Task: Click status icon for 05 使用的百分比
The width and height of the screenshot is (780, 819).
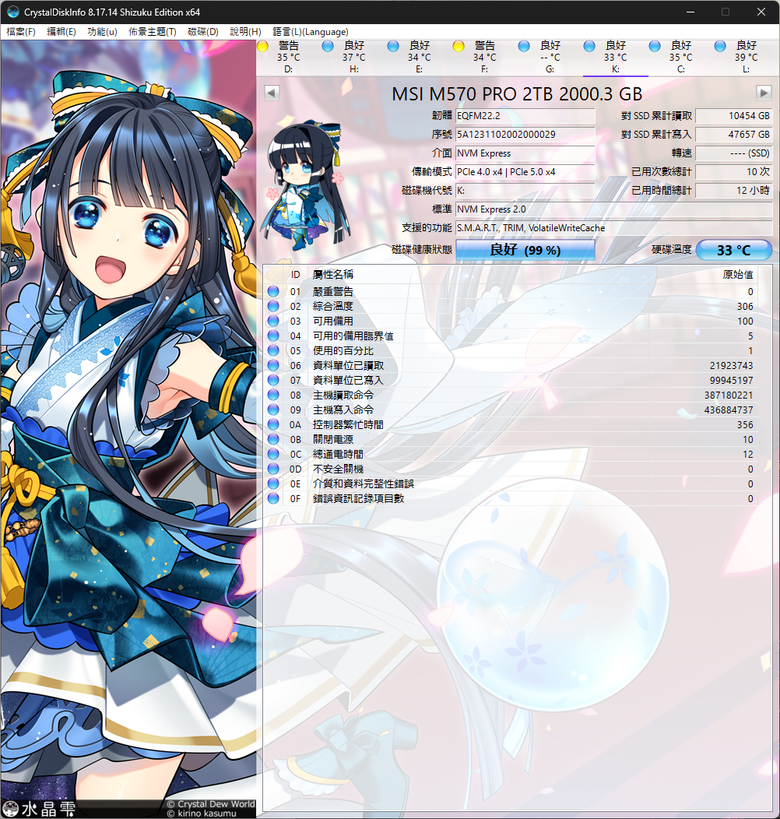Action: click(x=273, y=350)
